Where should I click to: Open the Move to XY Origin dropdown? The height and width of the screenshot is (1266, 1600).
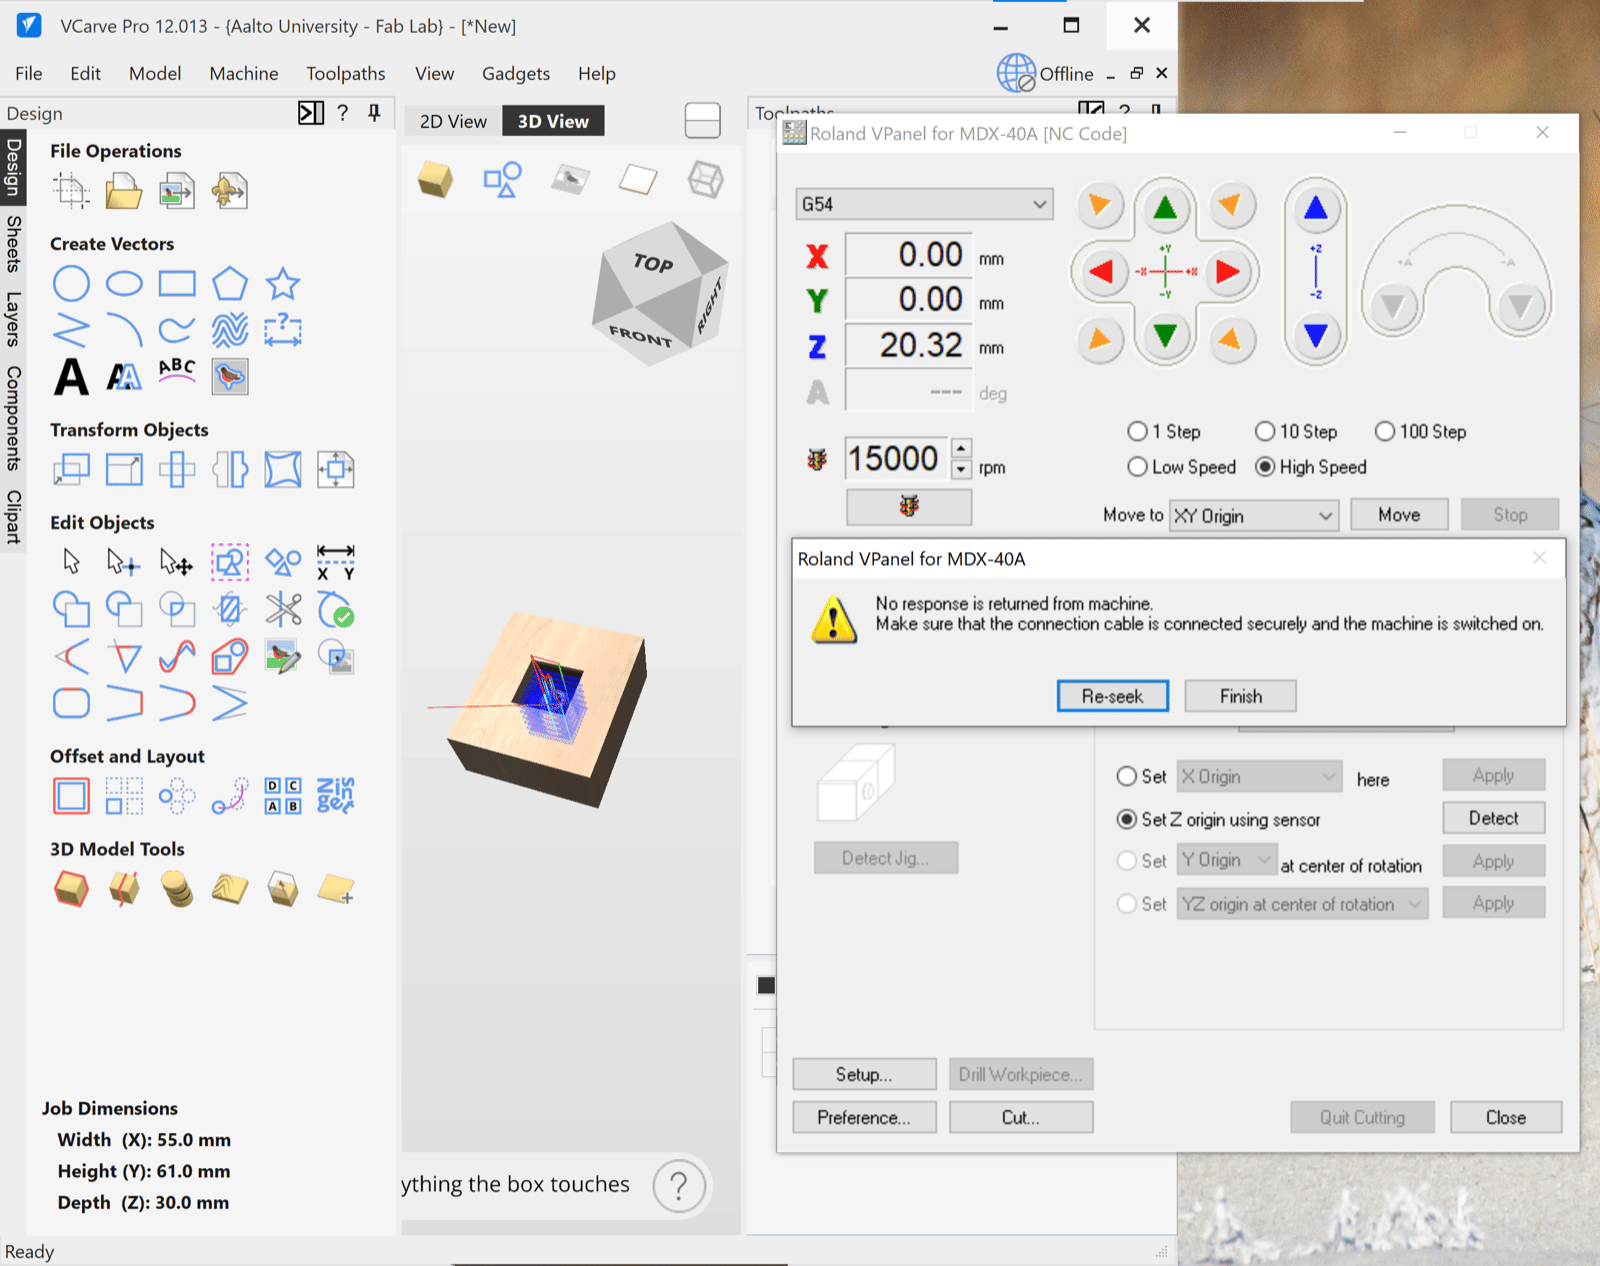point(1254,516)
